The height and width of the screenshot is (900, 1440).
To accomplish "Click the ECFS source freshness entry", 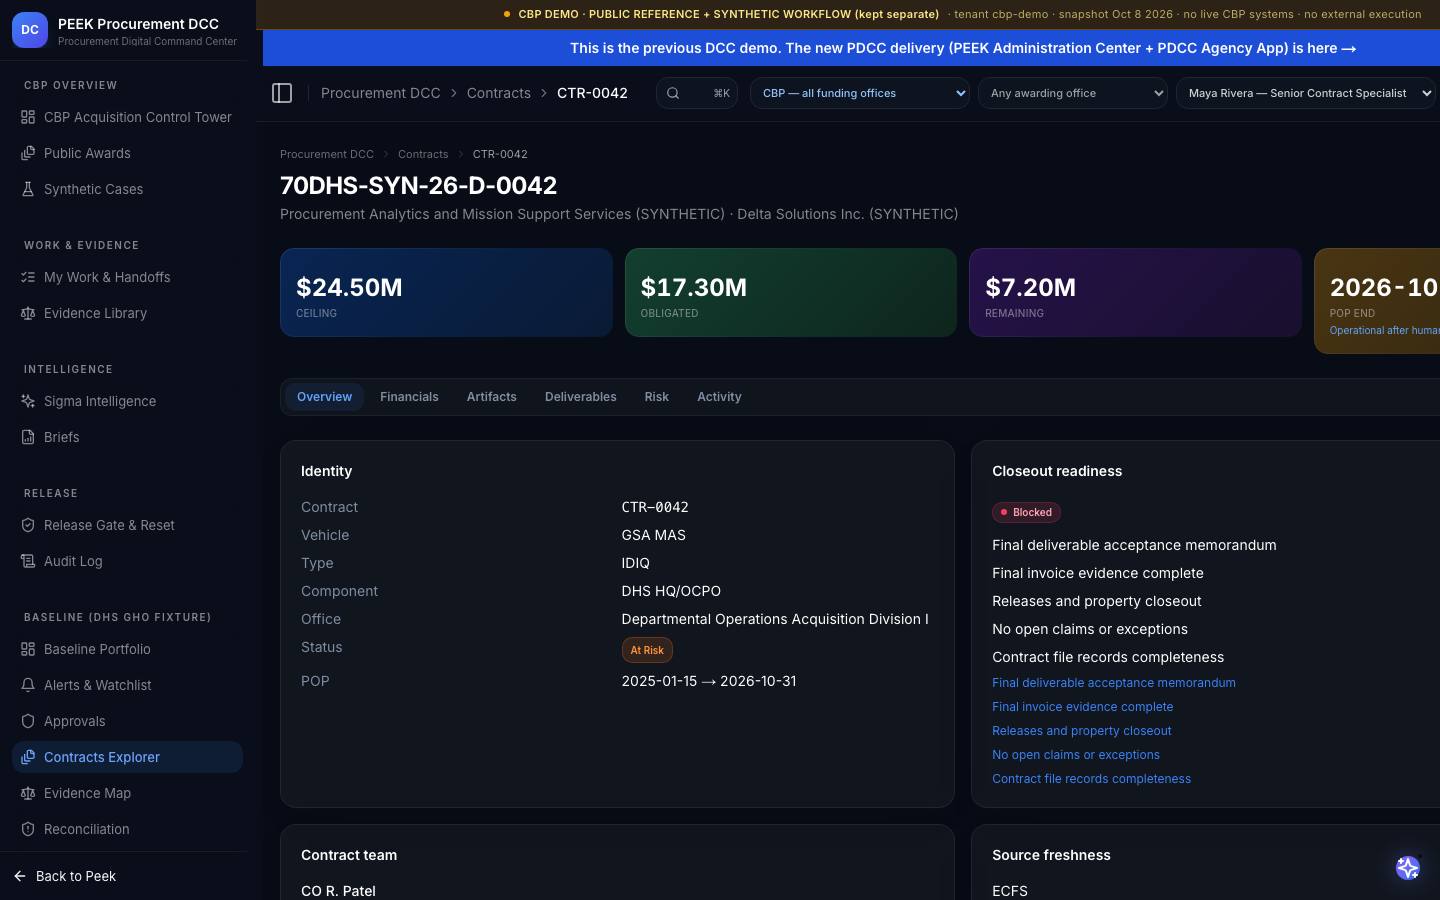I will (1010, 891).
